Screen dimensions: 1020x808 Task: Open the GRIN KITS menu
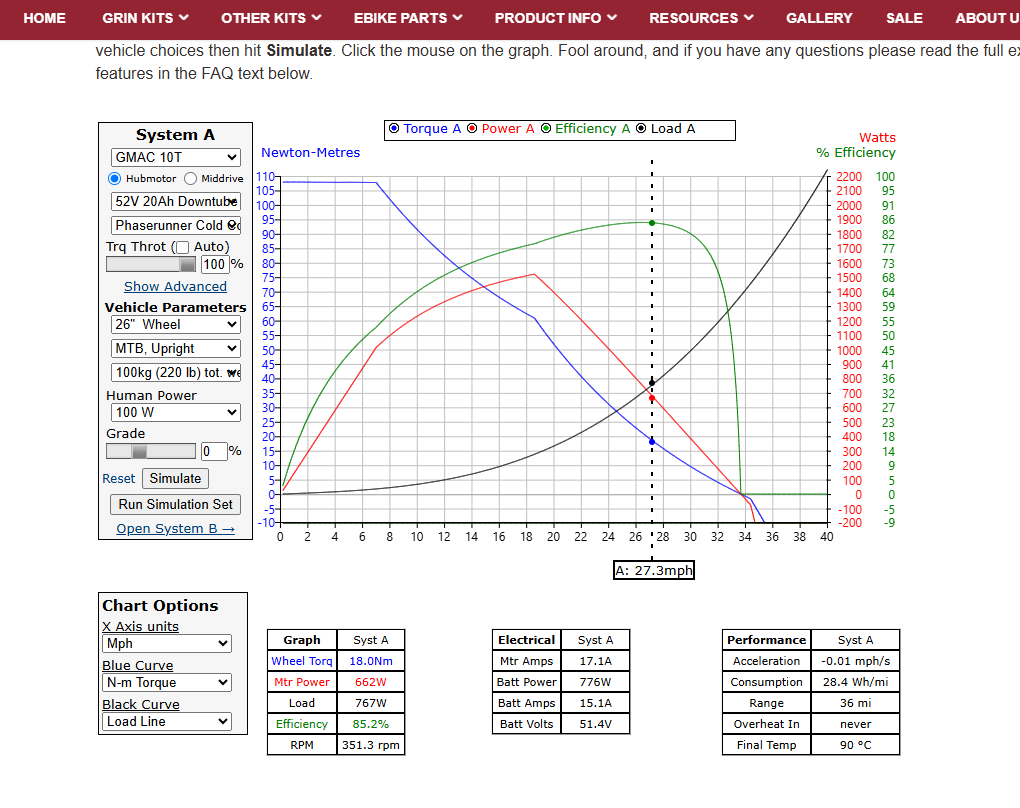coord(145,18)
